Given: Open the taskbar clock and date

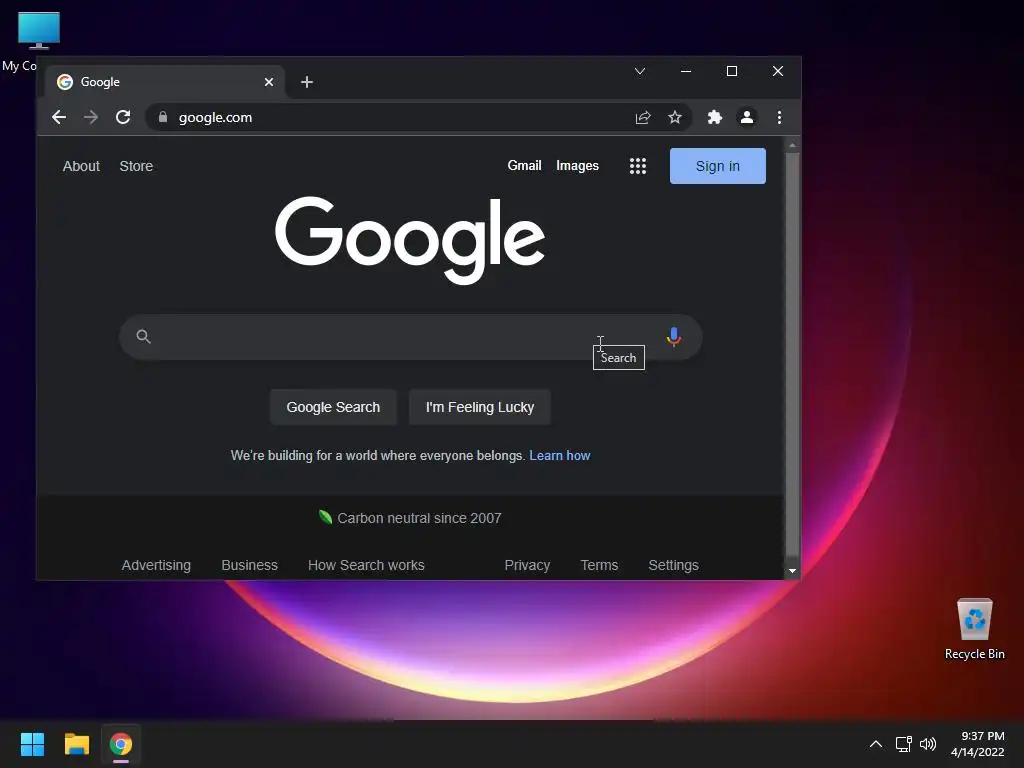Looking at the screenshot, I should [x=978, y=744].
